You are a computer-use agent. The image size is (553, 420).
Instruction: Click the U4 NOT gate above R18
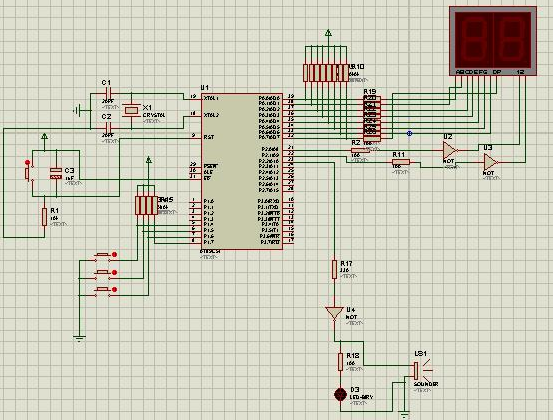(x=334, y=314)
